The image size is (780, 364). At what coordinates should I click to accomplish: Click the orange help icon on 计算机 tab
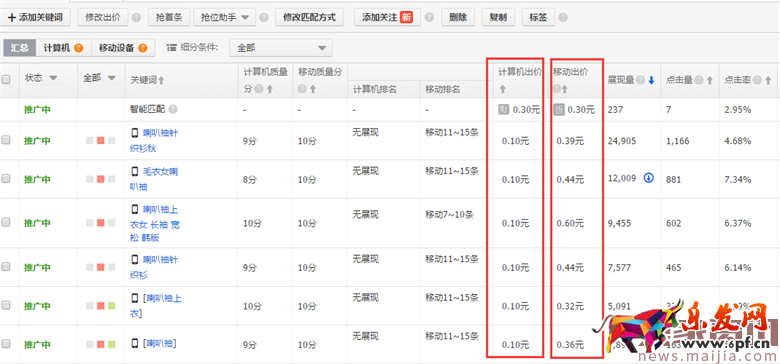click(78, 48)
